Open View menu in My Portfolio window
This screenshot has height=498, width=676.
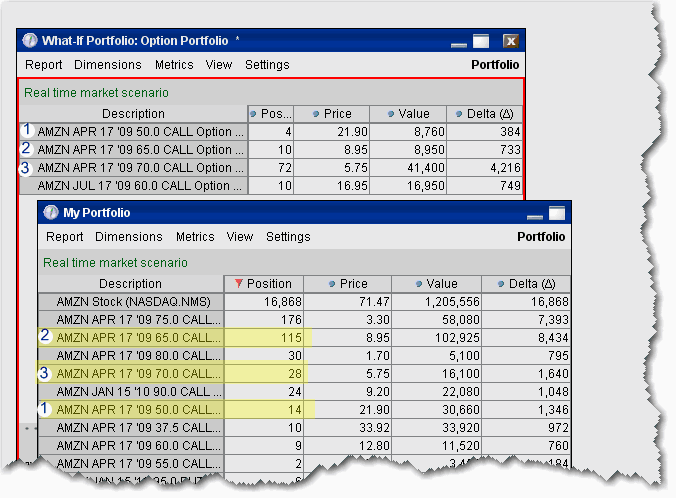(240, 237)
